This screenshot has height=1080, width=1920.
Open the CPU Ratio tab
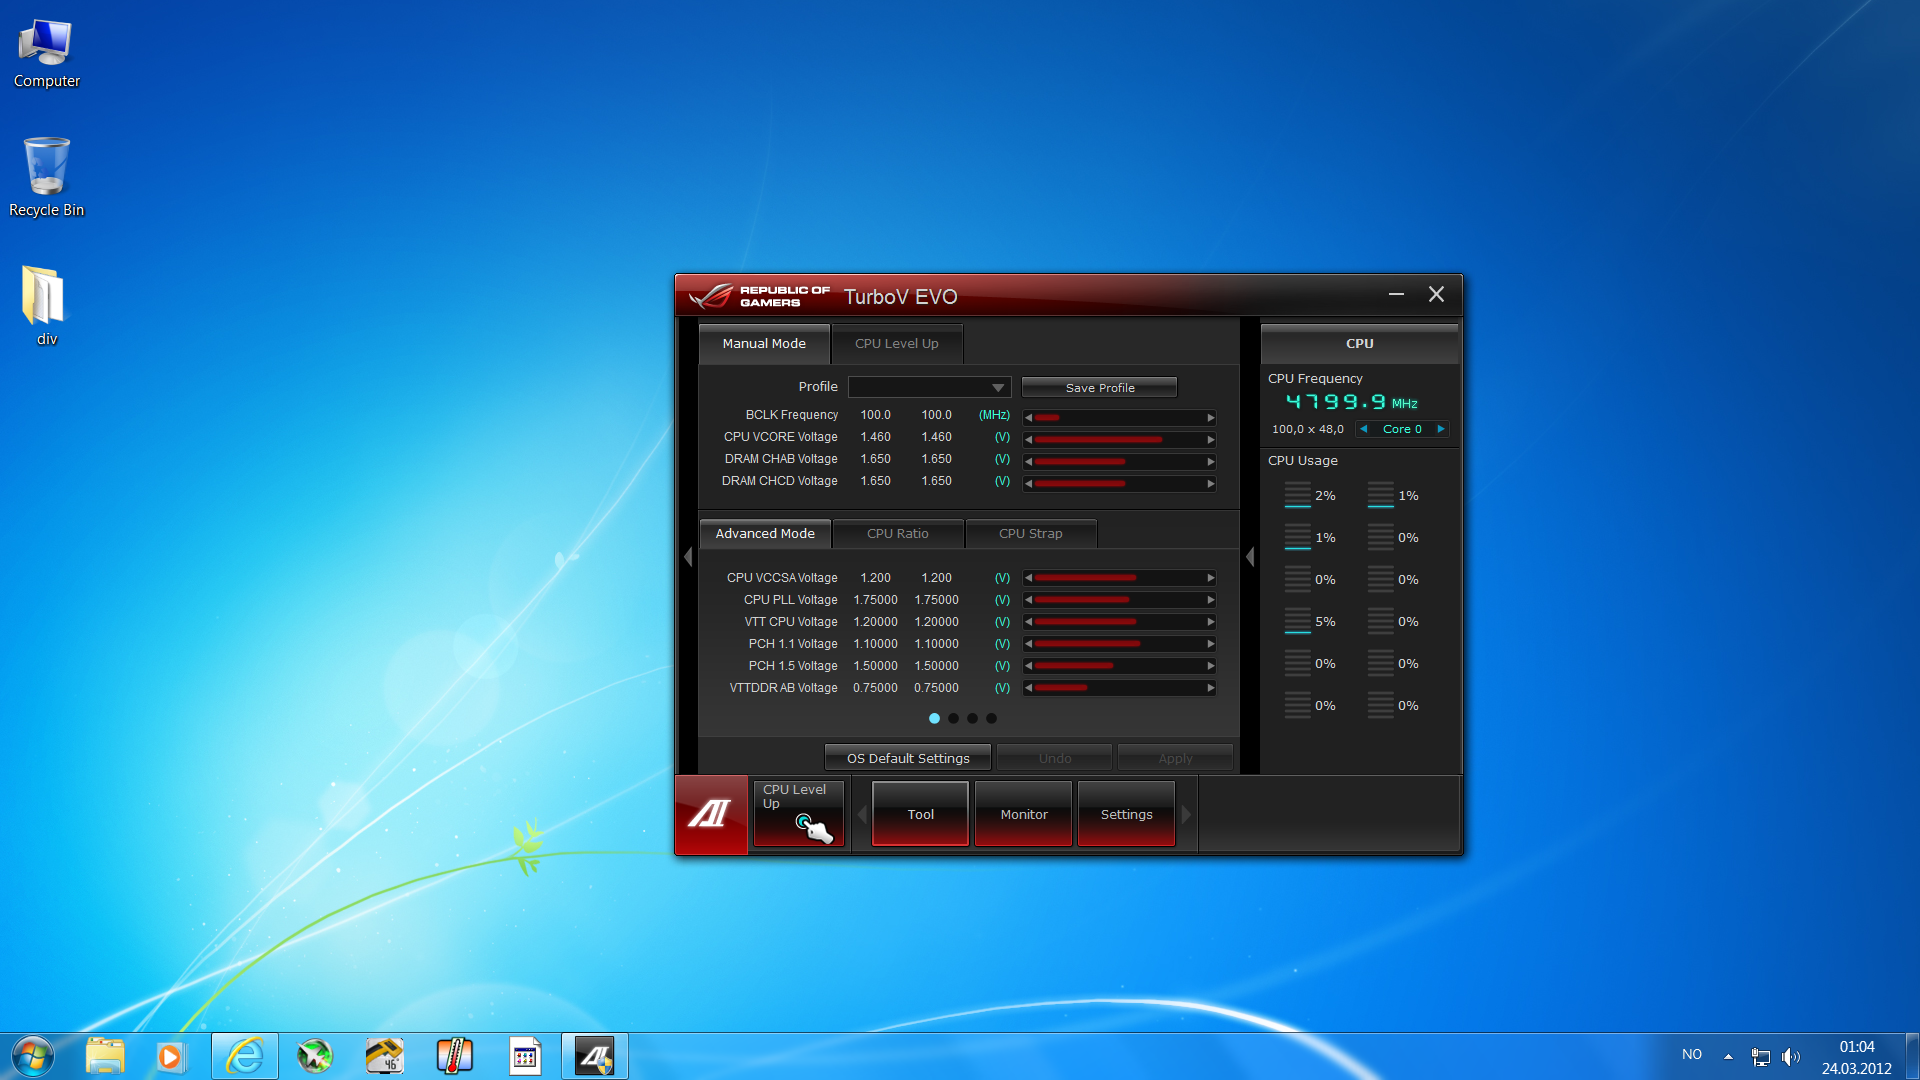898,533
